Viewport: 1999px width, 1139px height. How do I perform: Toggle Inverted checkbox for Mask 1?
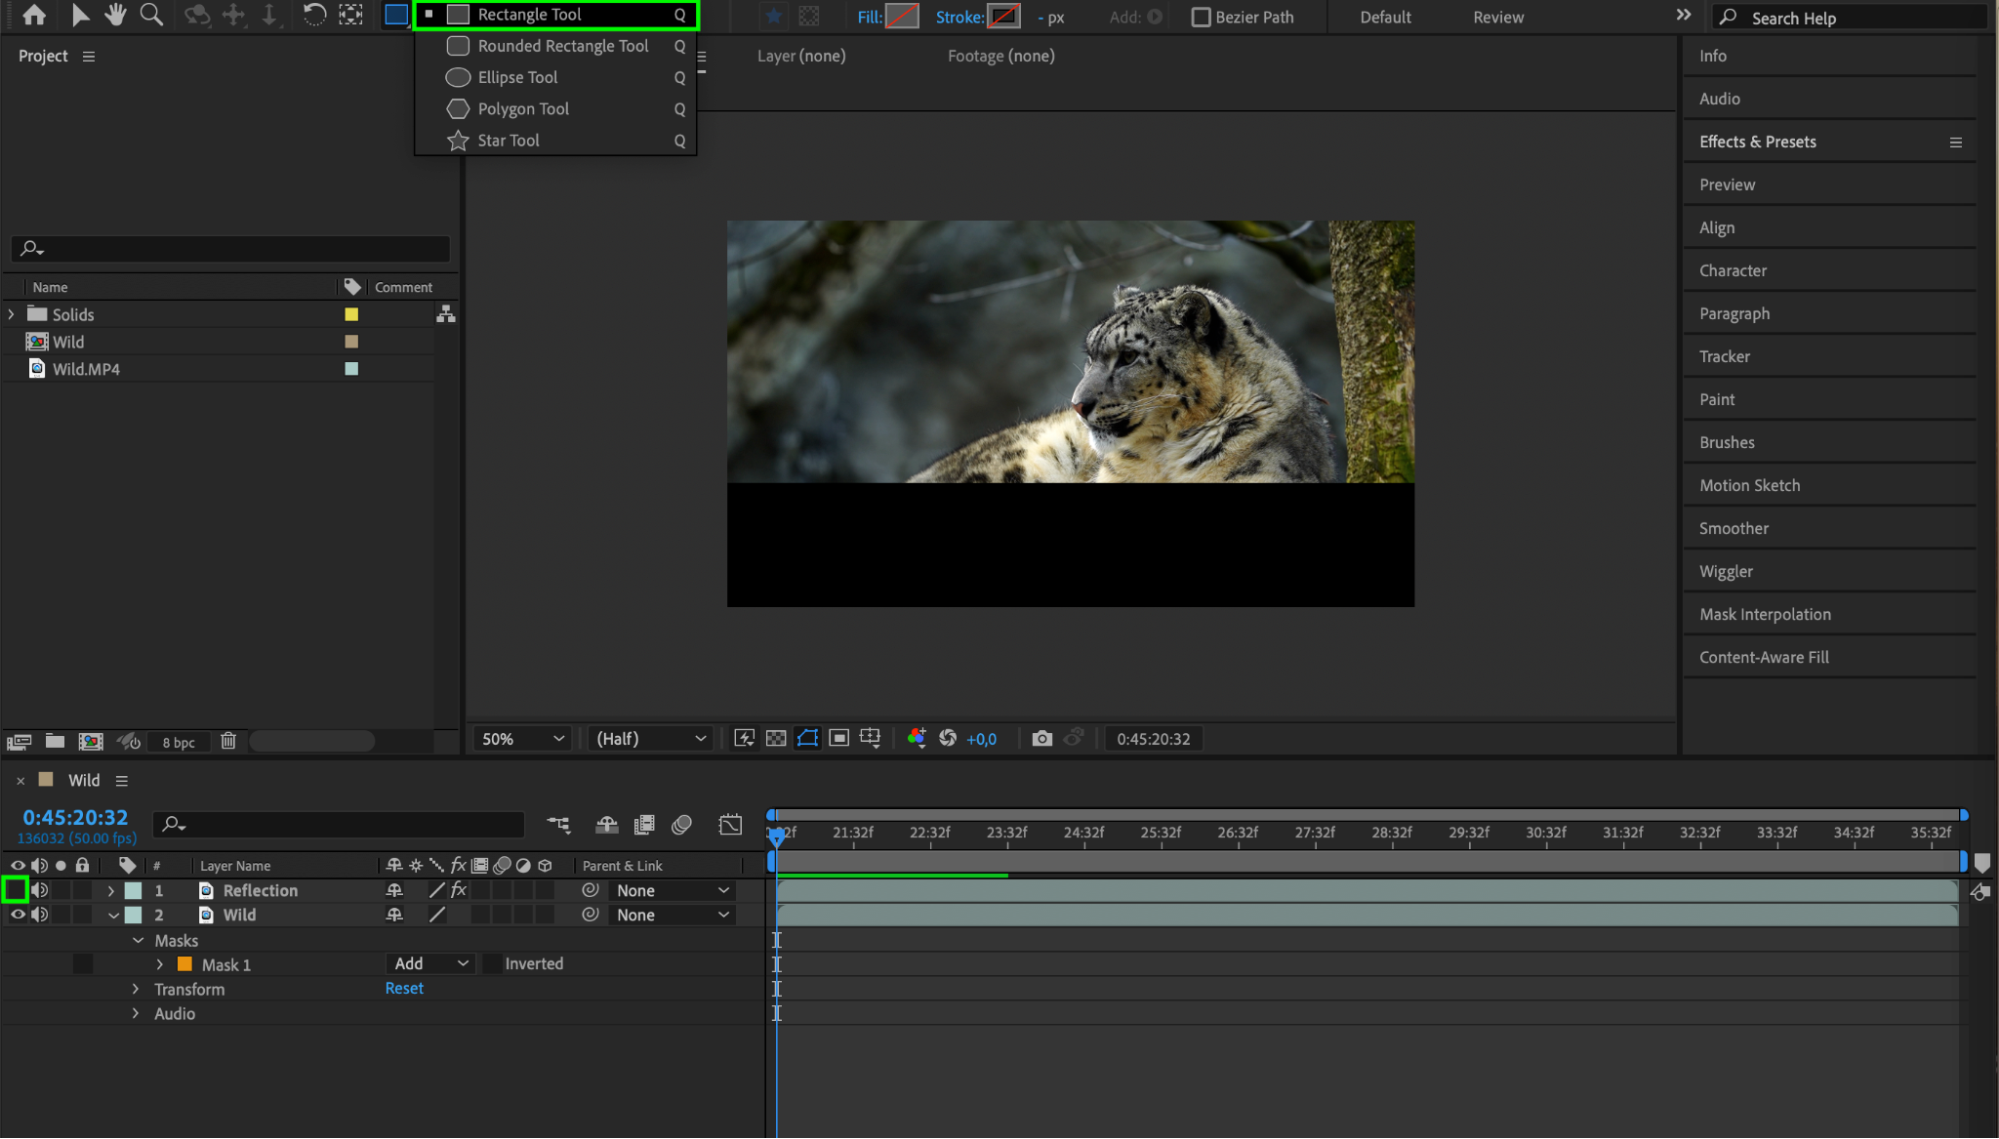click(x=493, y=964)
